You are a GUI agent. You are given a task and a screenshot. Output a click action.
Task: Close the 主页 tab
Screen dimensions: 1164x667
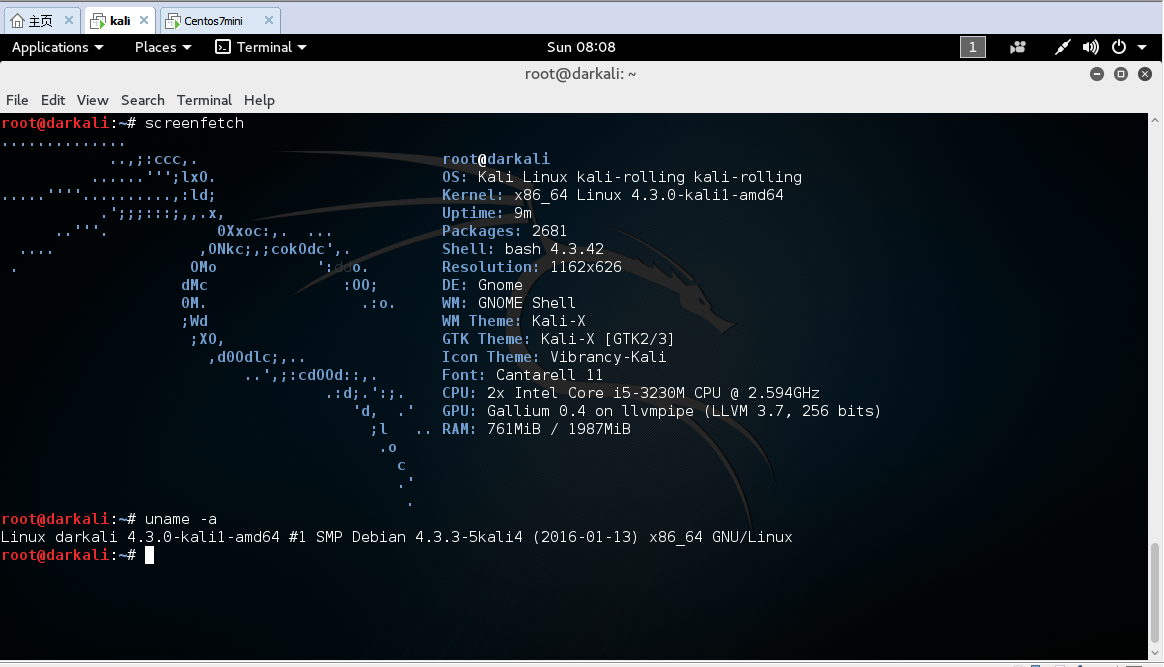click(69, 20)
